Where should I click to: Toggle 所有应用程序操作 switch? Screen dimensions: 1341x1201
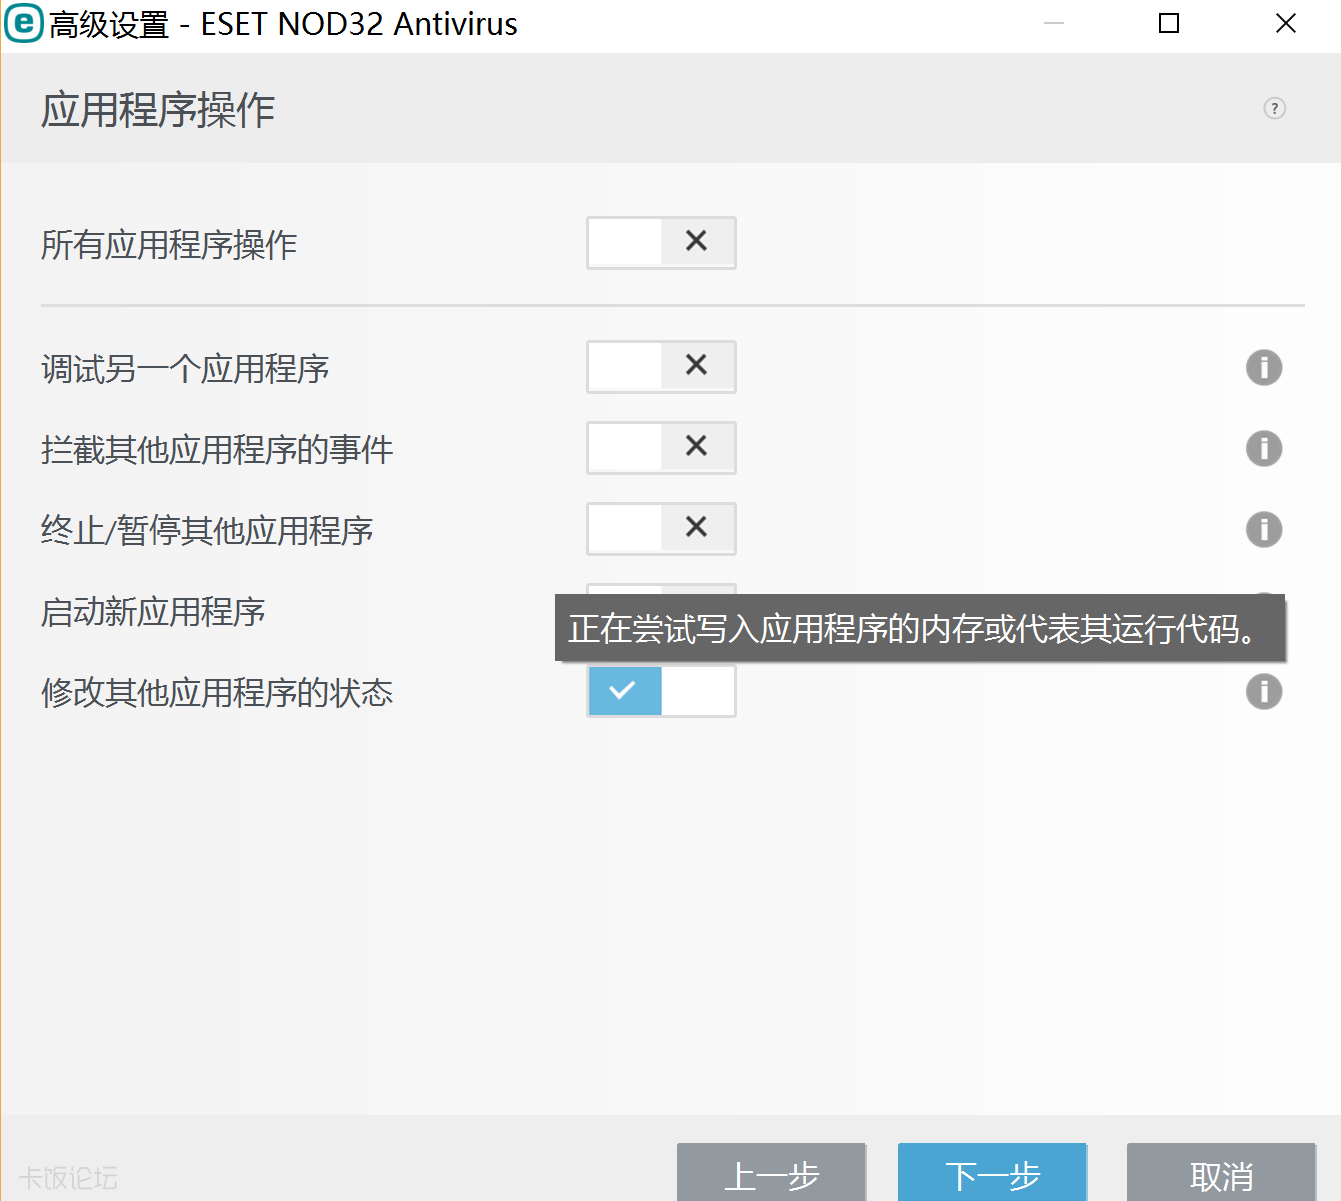[x=661, y=242]
